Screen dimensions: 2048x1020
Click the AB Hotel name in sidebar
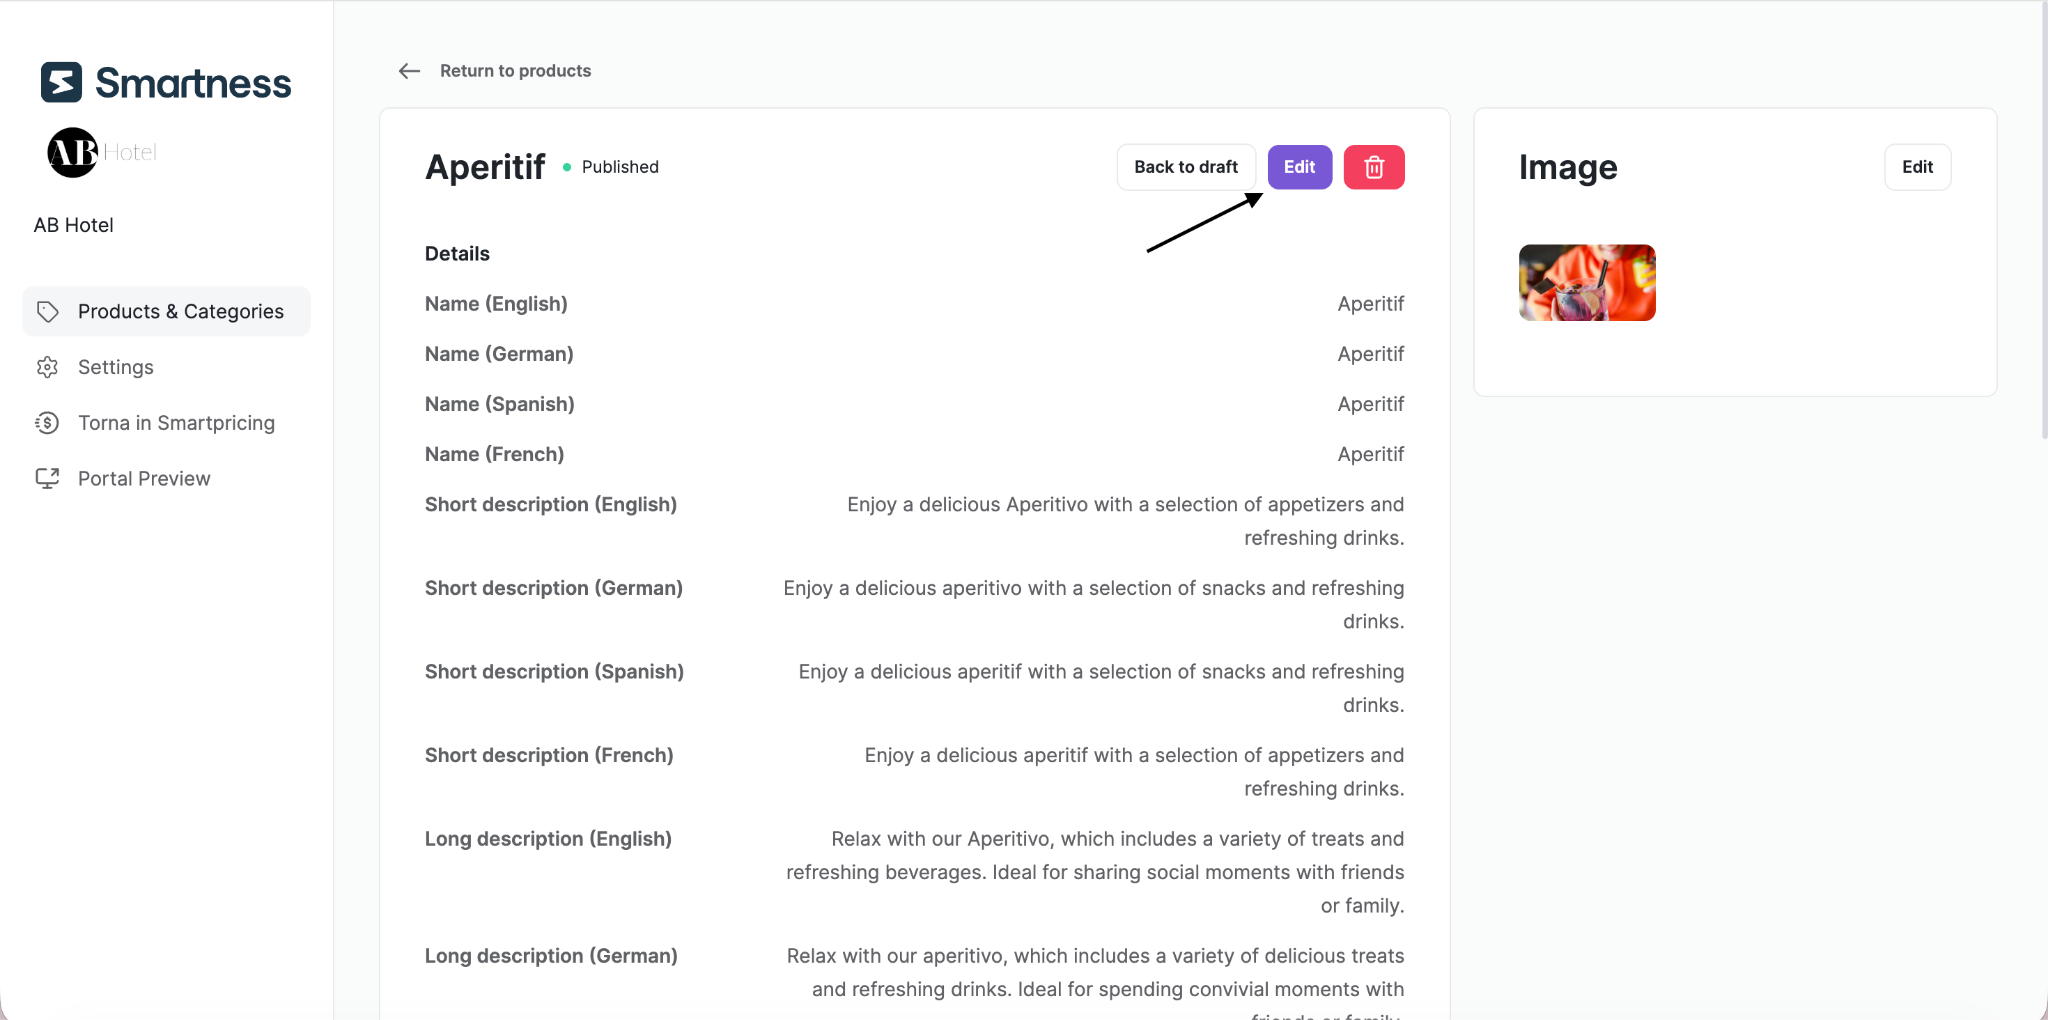(x=73, y=225)
